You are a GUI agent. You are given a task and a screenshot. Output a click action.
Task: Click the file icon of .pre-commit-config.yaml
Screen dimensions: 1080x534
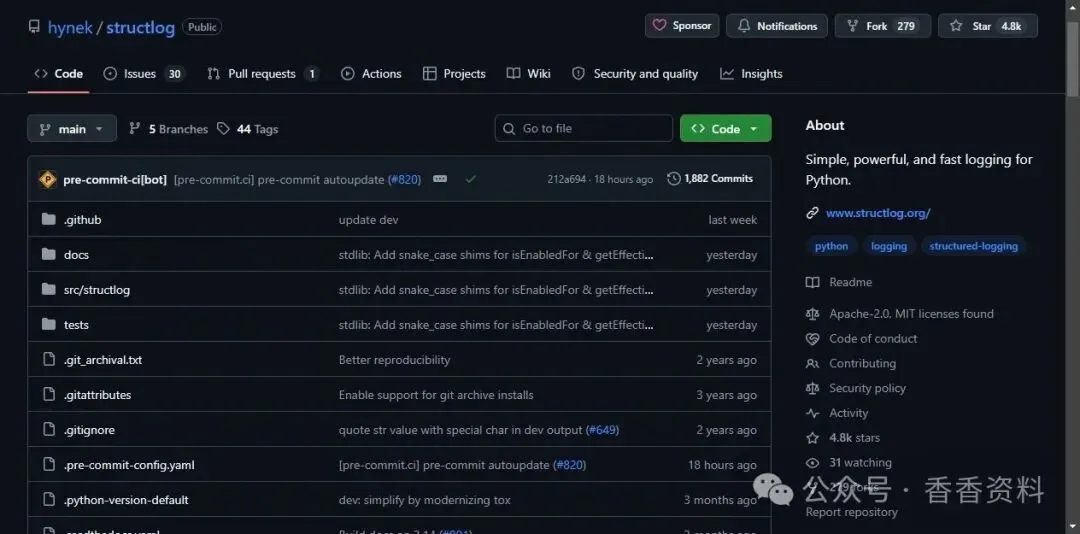(48, 465)
